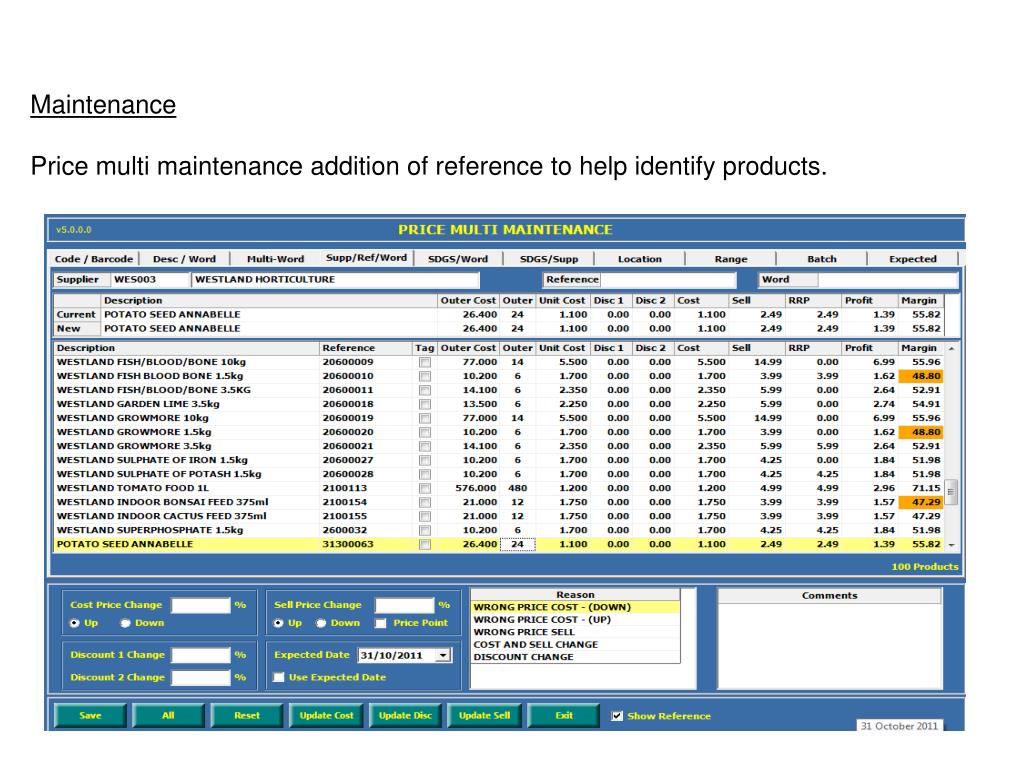Select WESTLAND GROWMORE 10kg row
Screen dimensions: 1024x768
498,418
